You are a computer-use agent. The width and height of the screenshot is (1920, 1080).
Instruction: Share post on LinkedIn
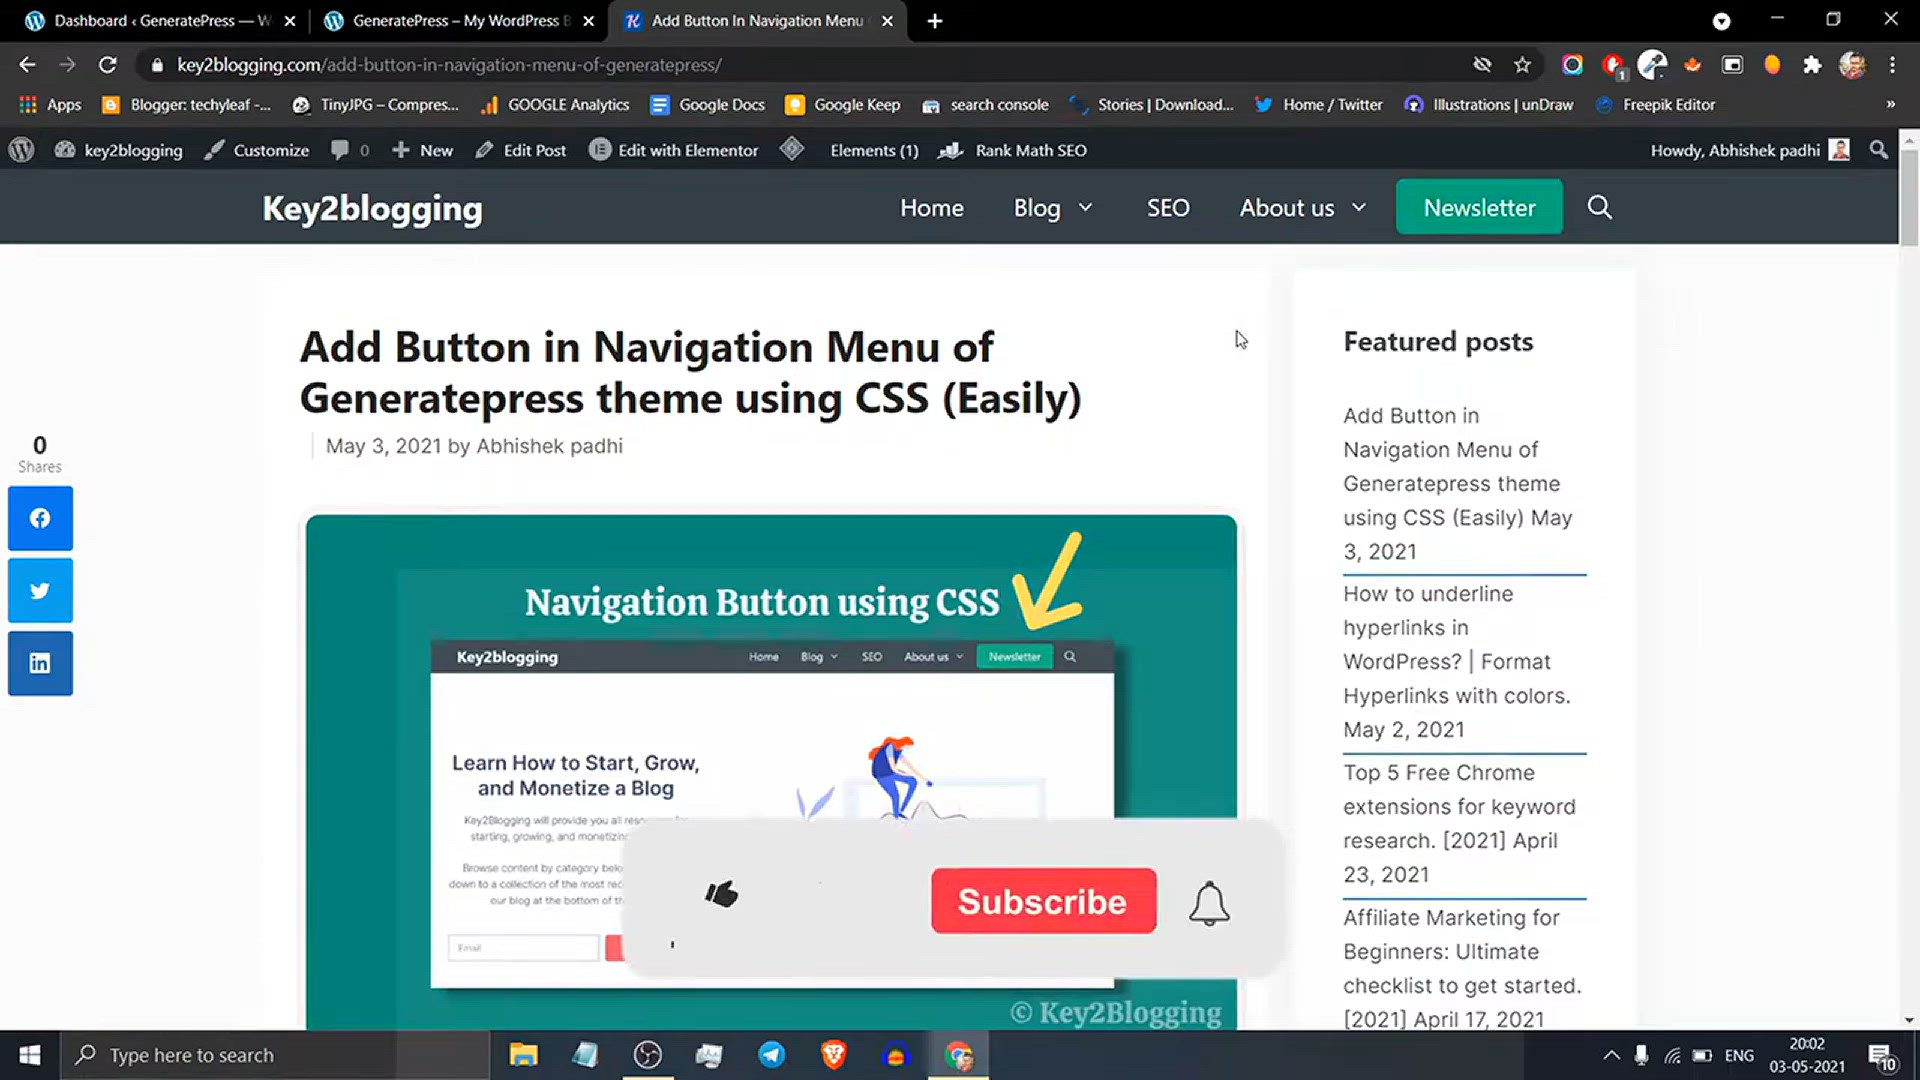point(40,663)
